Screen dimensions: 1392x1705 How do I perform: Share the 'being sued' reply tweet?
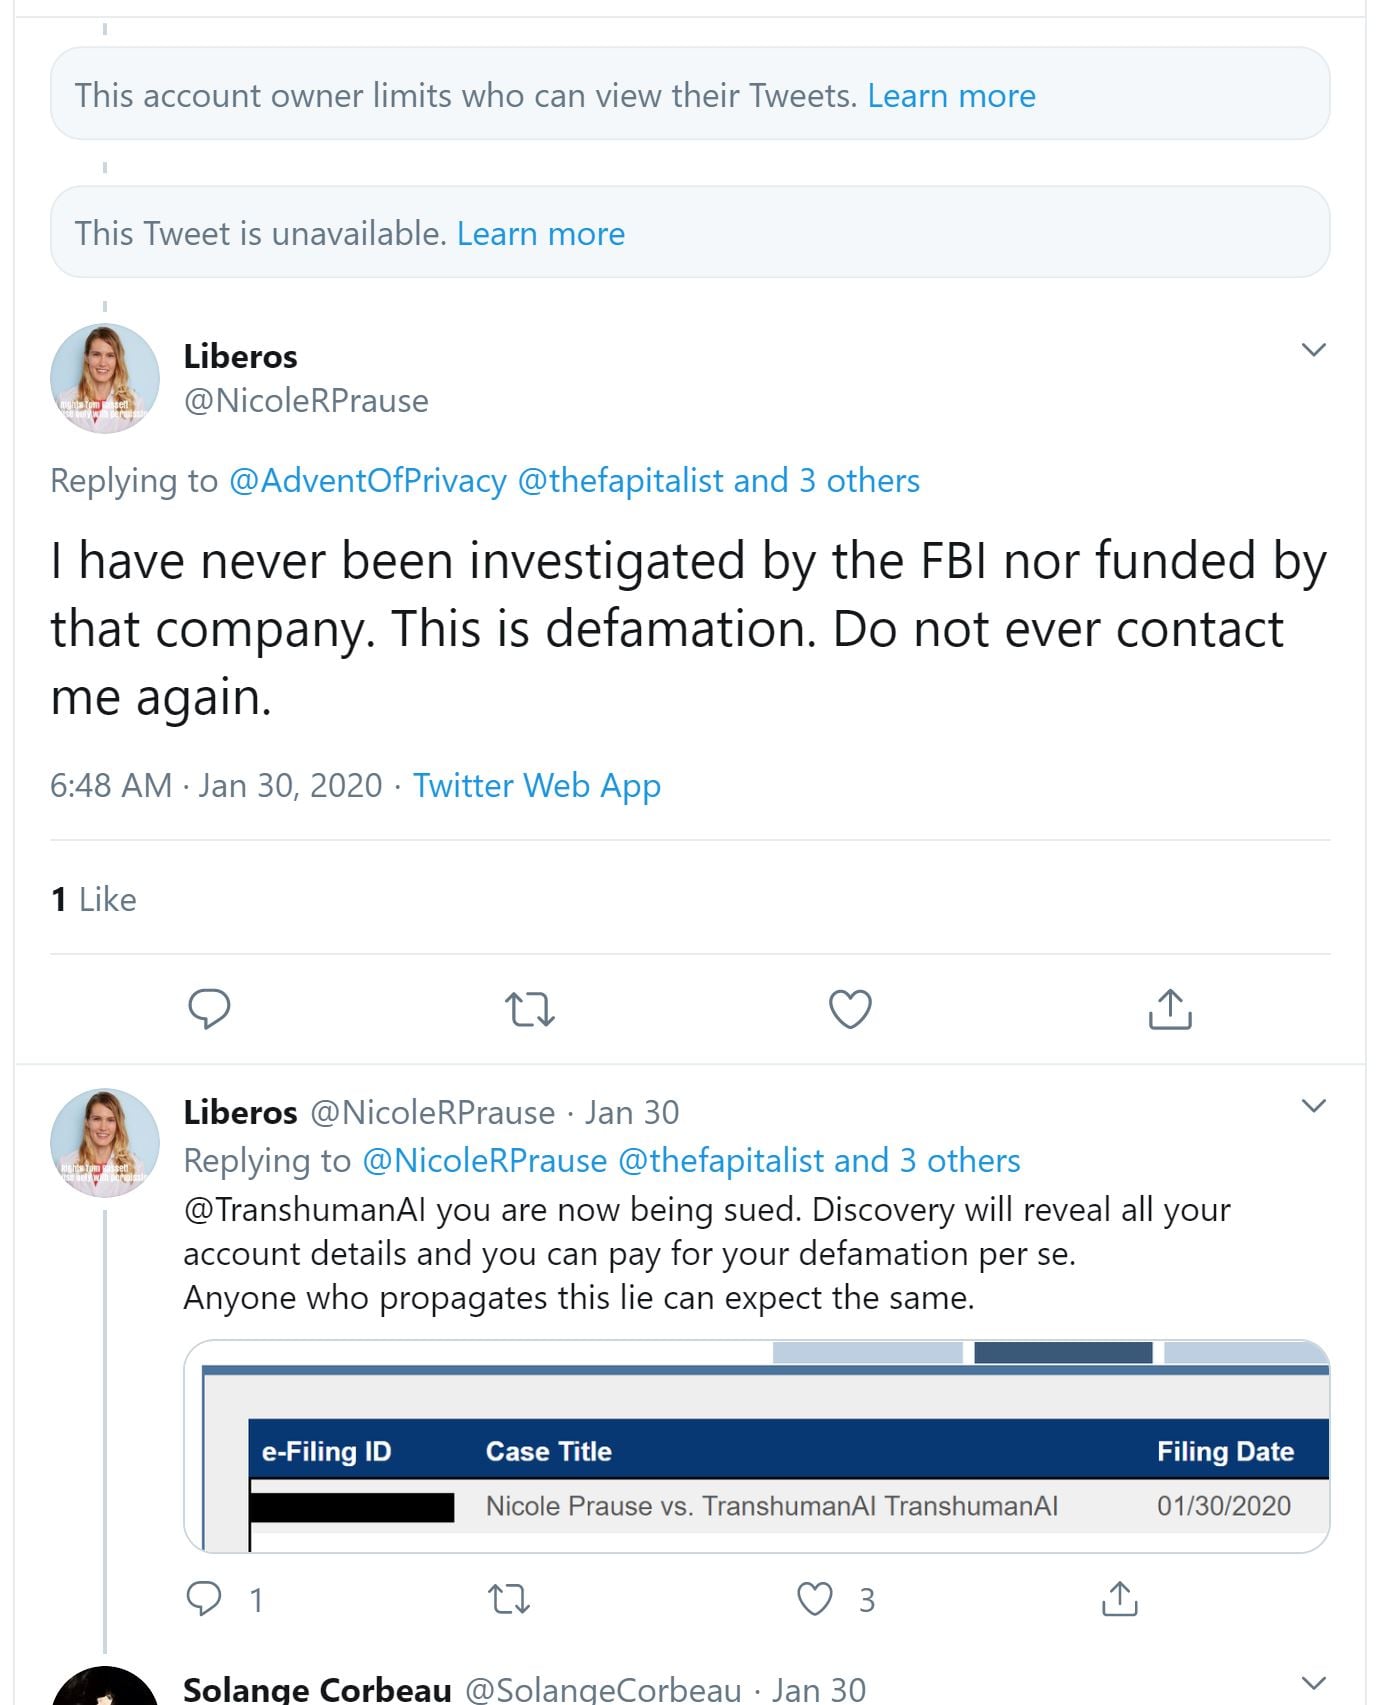tap(1119, 1599)
